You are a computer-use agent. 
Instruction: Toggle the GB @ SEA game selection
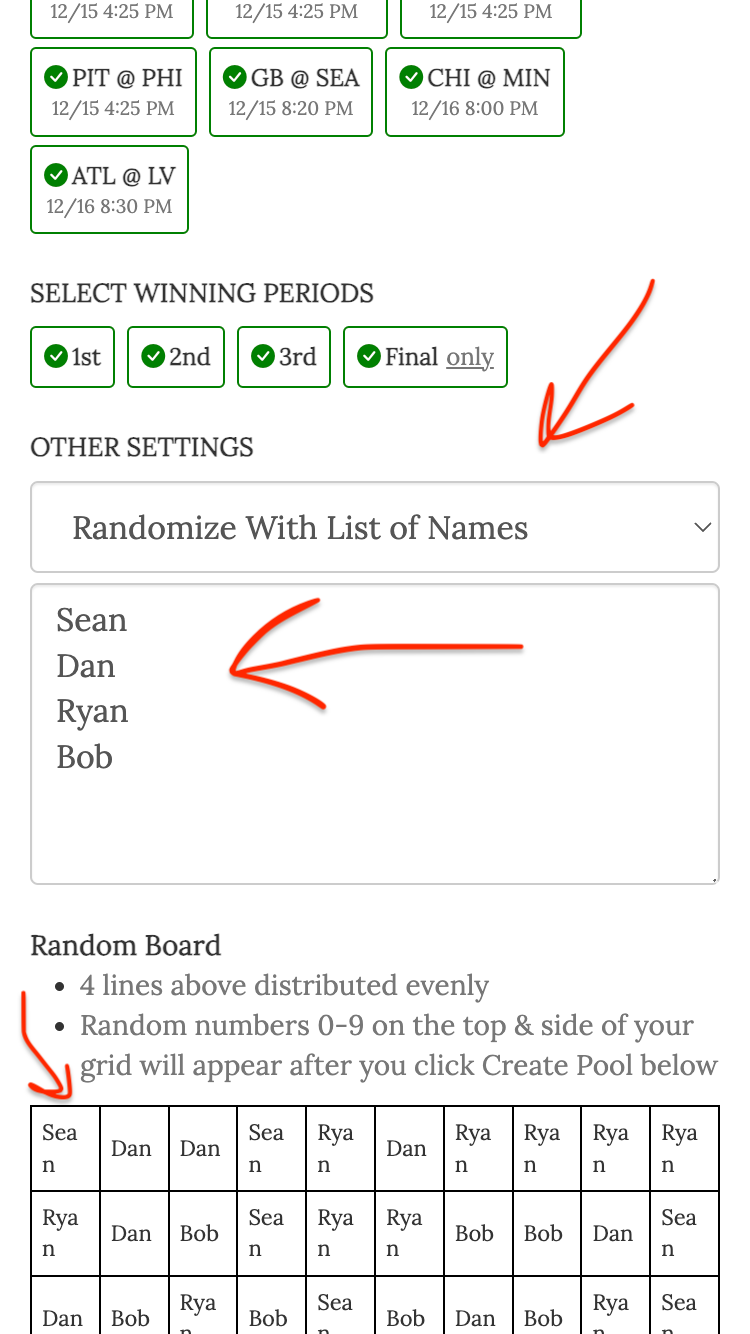coord(291,92)
